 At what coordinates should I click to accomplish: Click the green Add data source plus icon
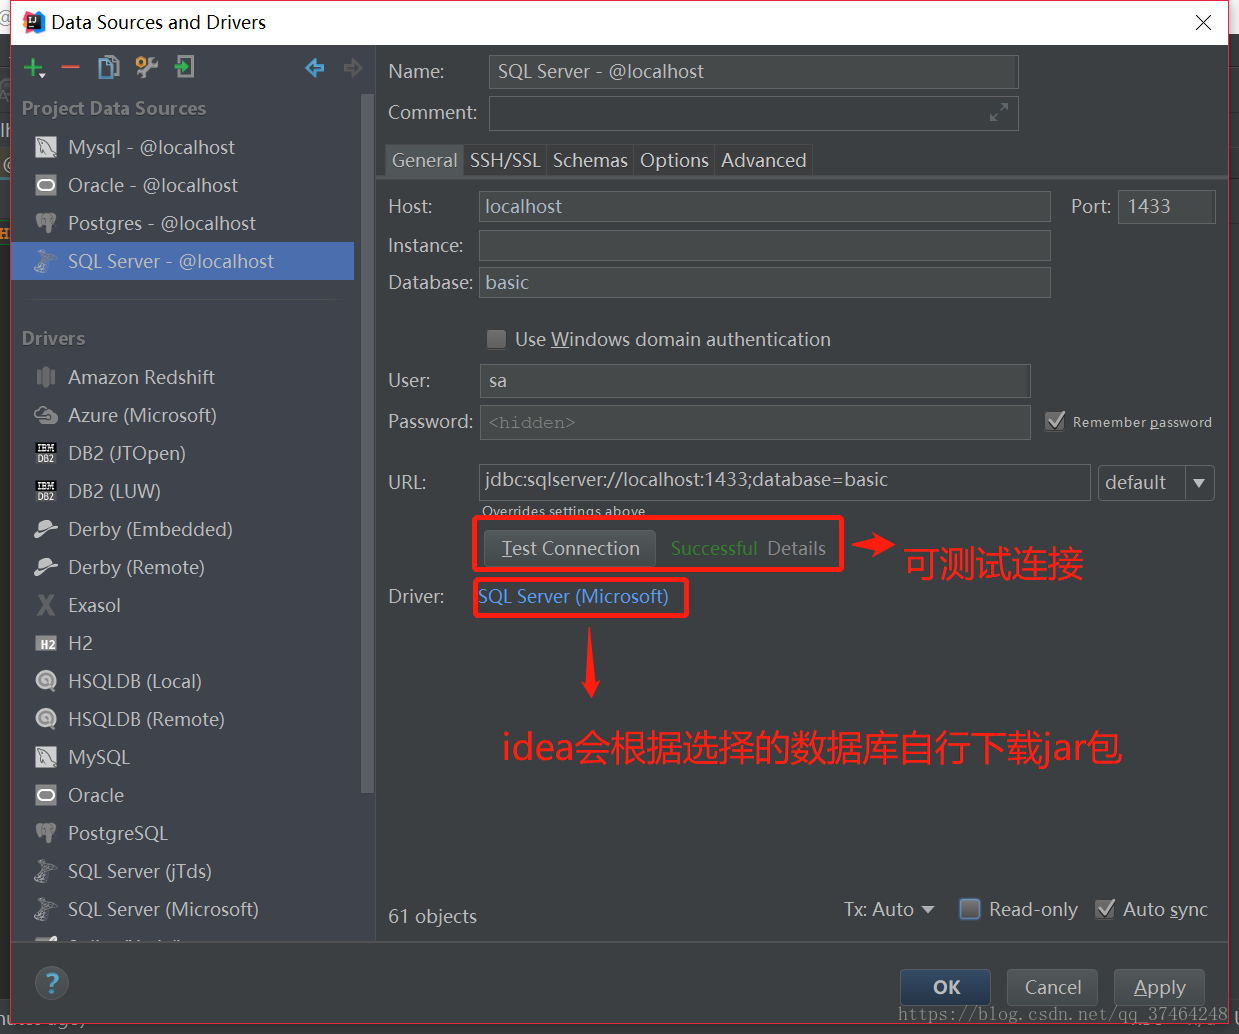[x=34, y=68]
